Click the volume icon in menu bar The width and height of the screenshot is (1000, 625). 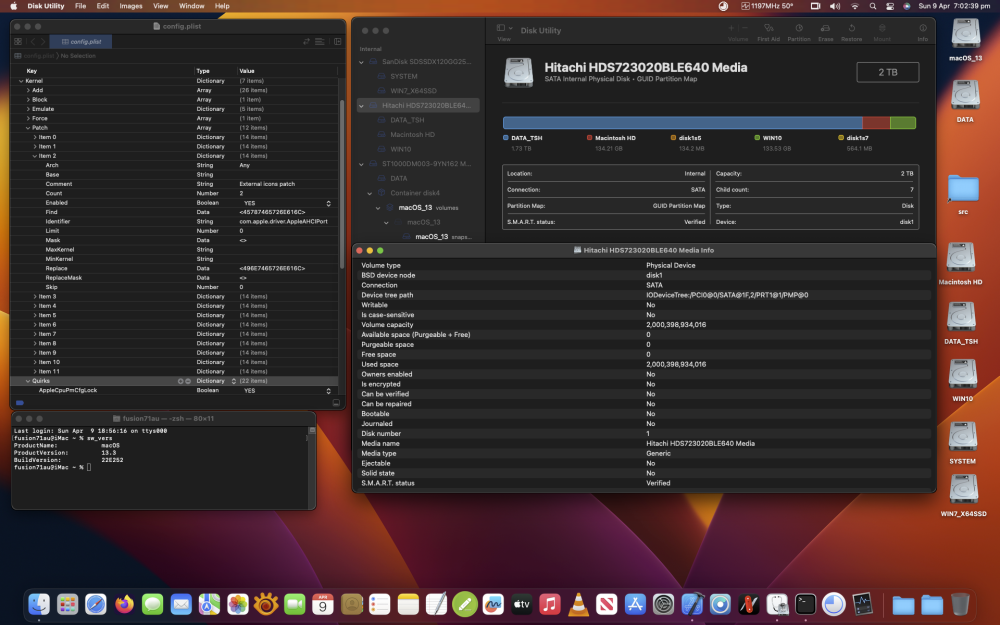835,6
